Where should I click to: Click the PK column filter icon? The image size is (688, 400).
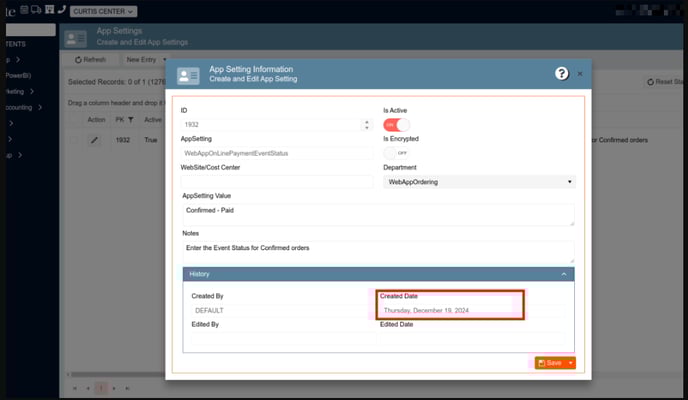point(130,120)
